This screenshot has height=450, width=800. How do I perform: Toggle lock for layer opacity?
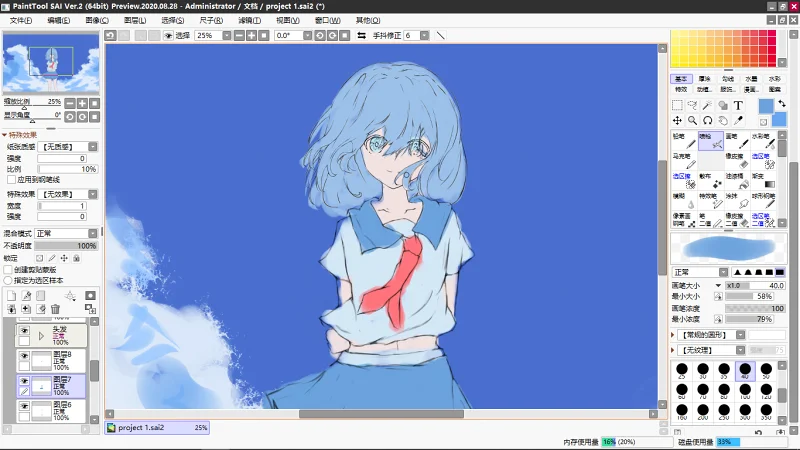click(40, 258)
